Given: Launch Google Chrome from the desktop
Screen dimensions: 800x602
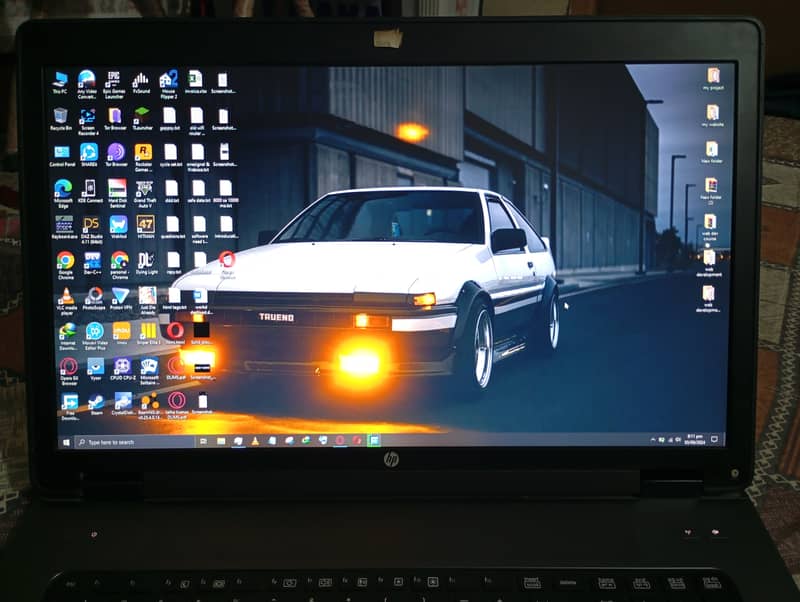Looking at the screenshot, I should 65,260.
